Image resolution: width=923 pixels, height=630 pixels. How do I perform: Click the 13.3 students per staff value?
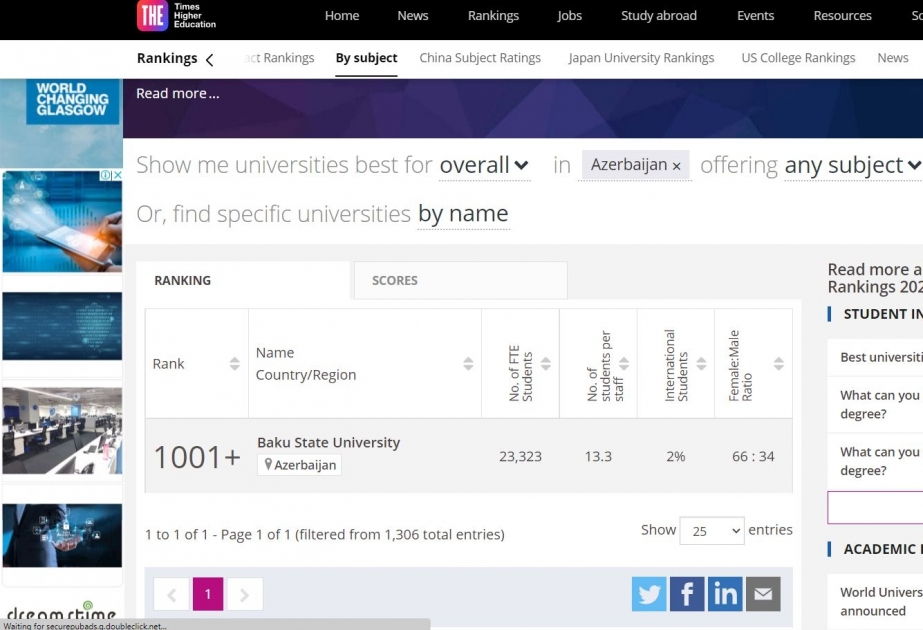click(x=598, y=456)
